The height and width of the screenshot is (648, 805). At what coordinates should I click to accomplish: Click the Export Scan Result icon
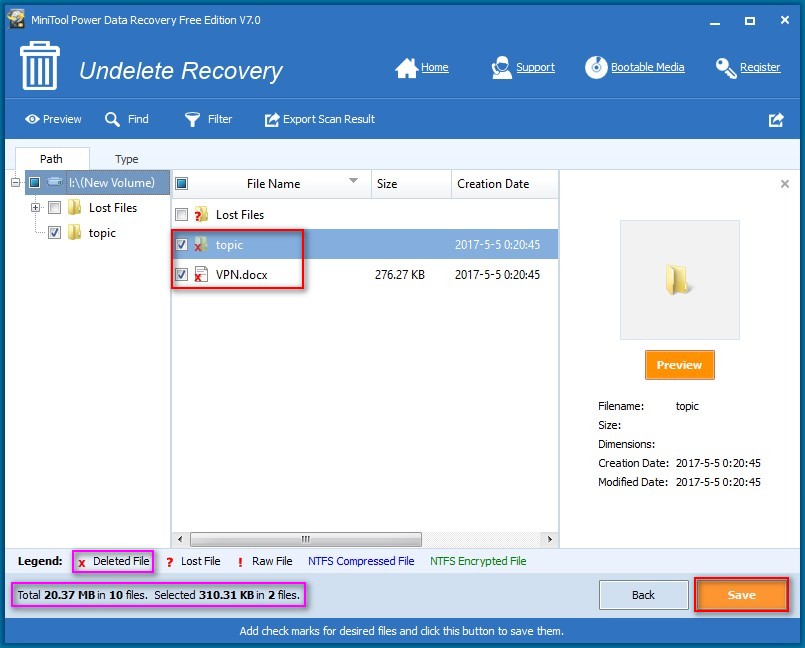pos(272,120)
